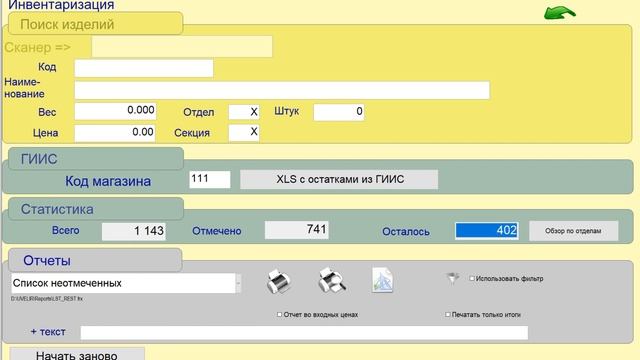
Task: Select the Цена value field
Action: [x=115, y=133]
